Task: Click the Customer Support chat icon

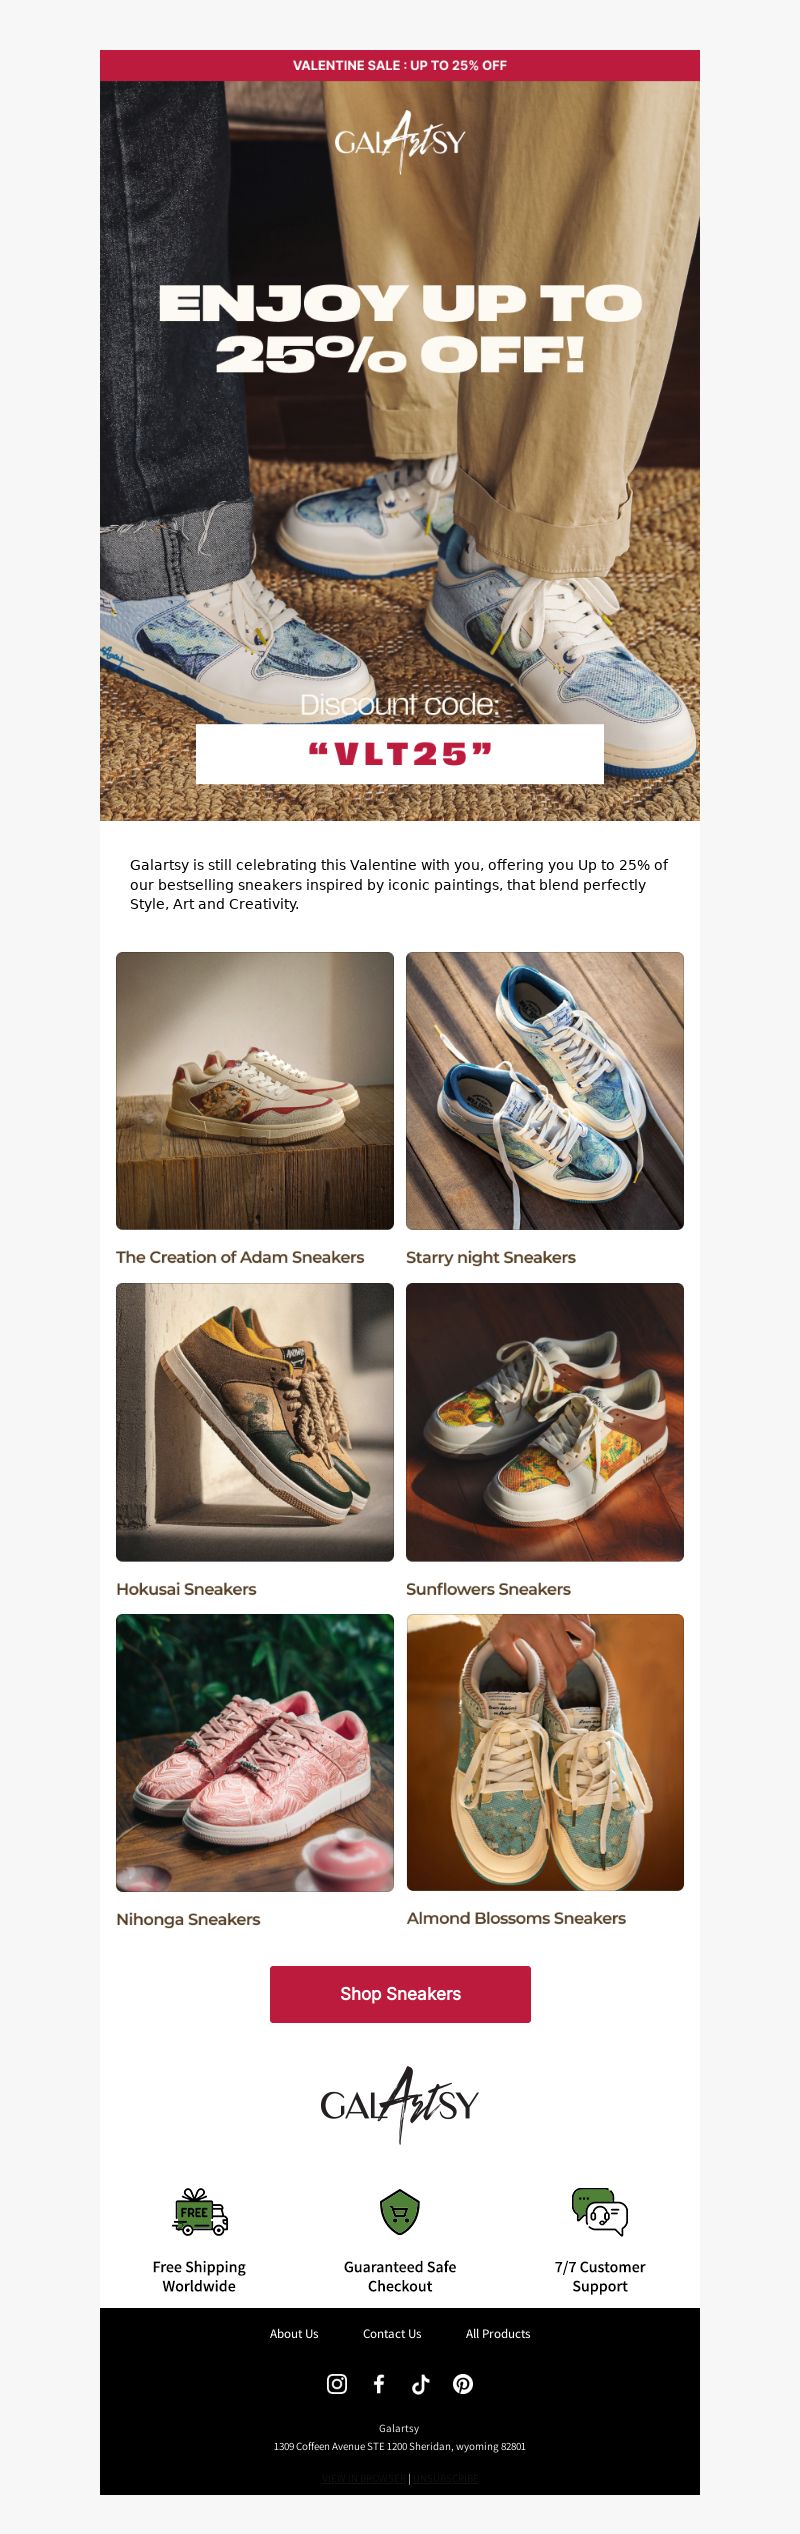Action: [600, 2211]
